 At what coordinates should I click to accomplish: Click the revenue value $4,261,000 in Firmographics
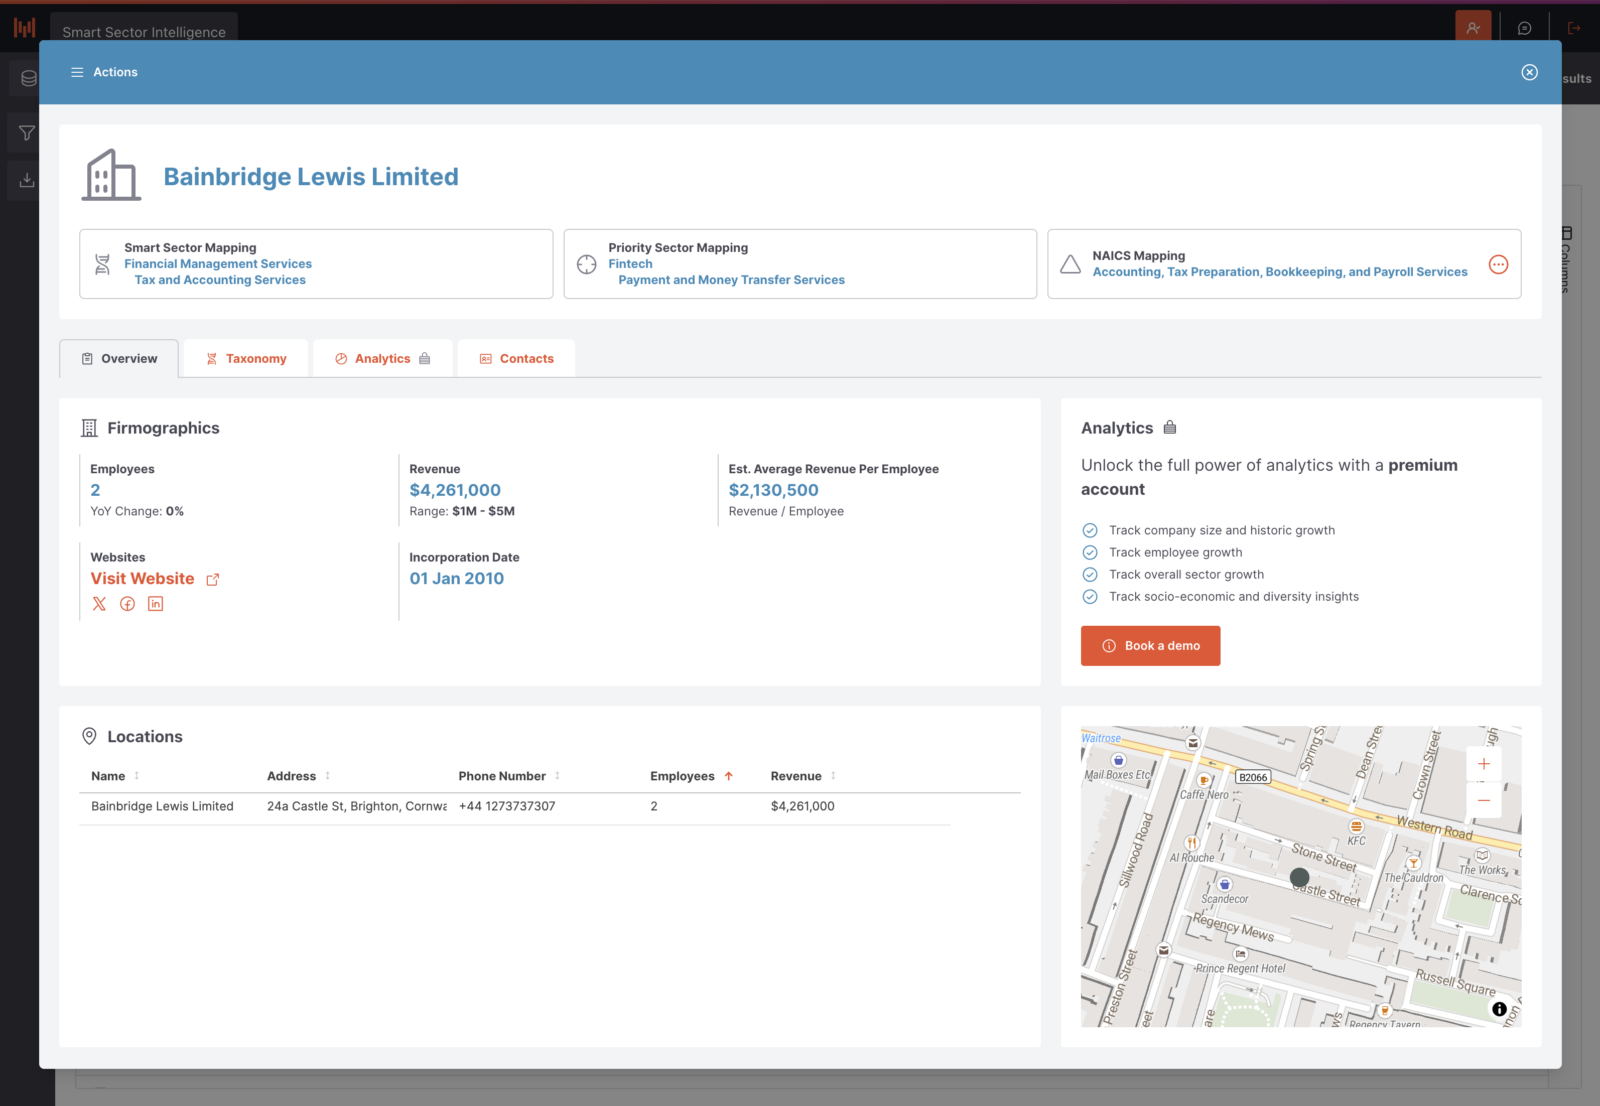coord(455,490)
